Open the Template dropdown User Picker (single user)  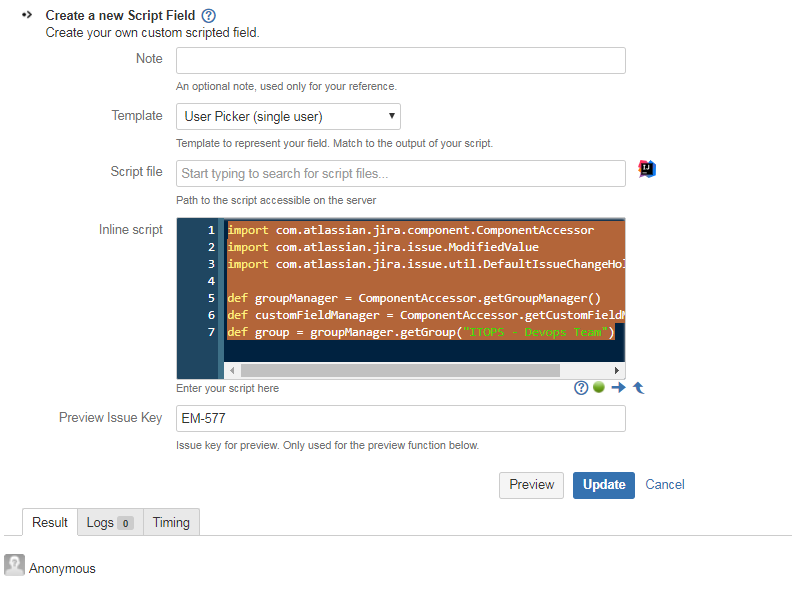pos(288,117)
